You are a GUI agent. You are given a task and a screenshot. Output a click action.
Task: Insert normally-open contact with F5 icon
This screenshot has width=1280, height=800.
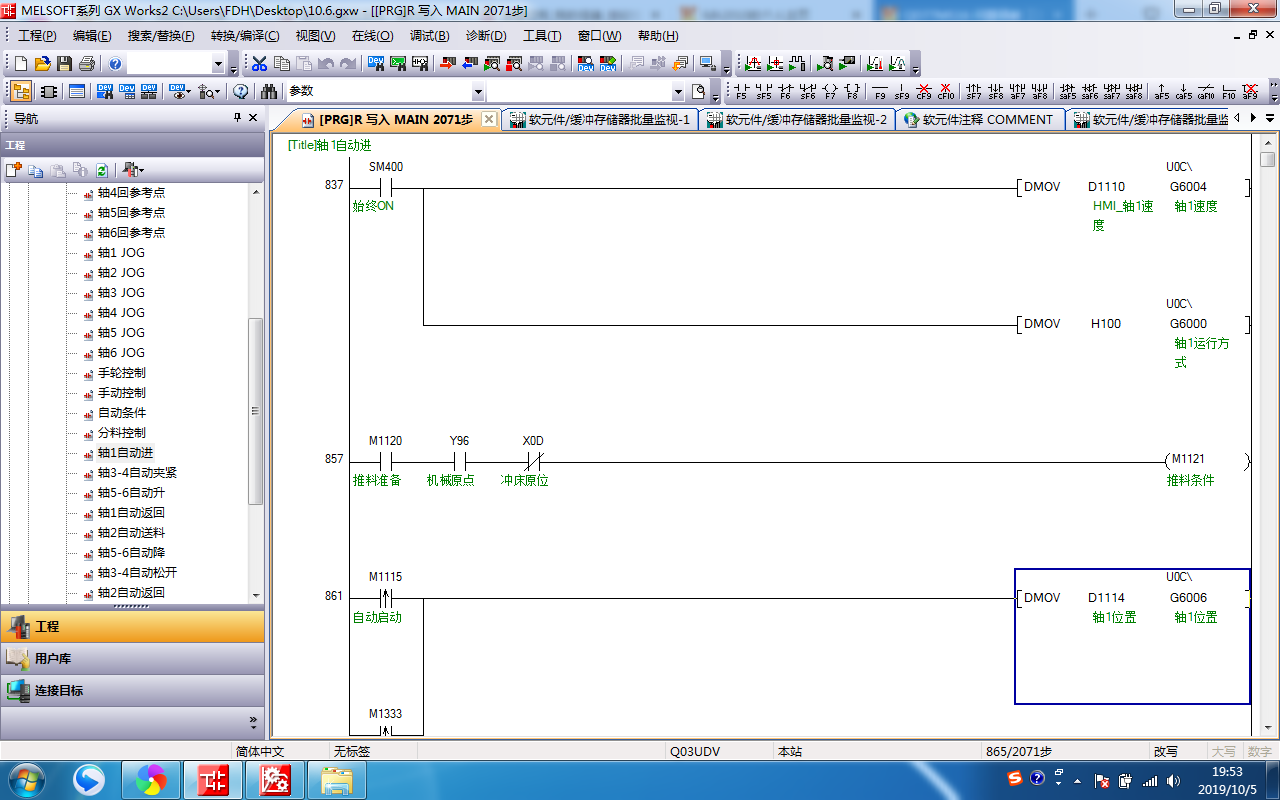[x=741, y=92]
